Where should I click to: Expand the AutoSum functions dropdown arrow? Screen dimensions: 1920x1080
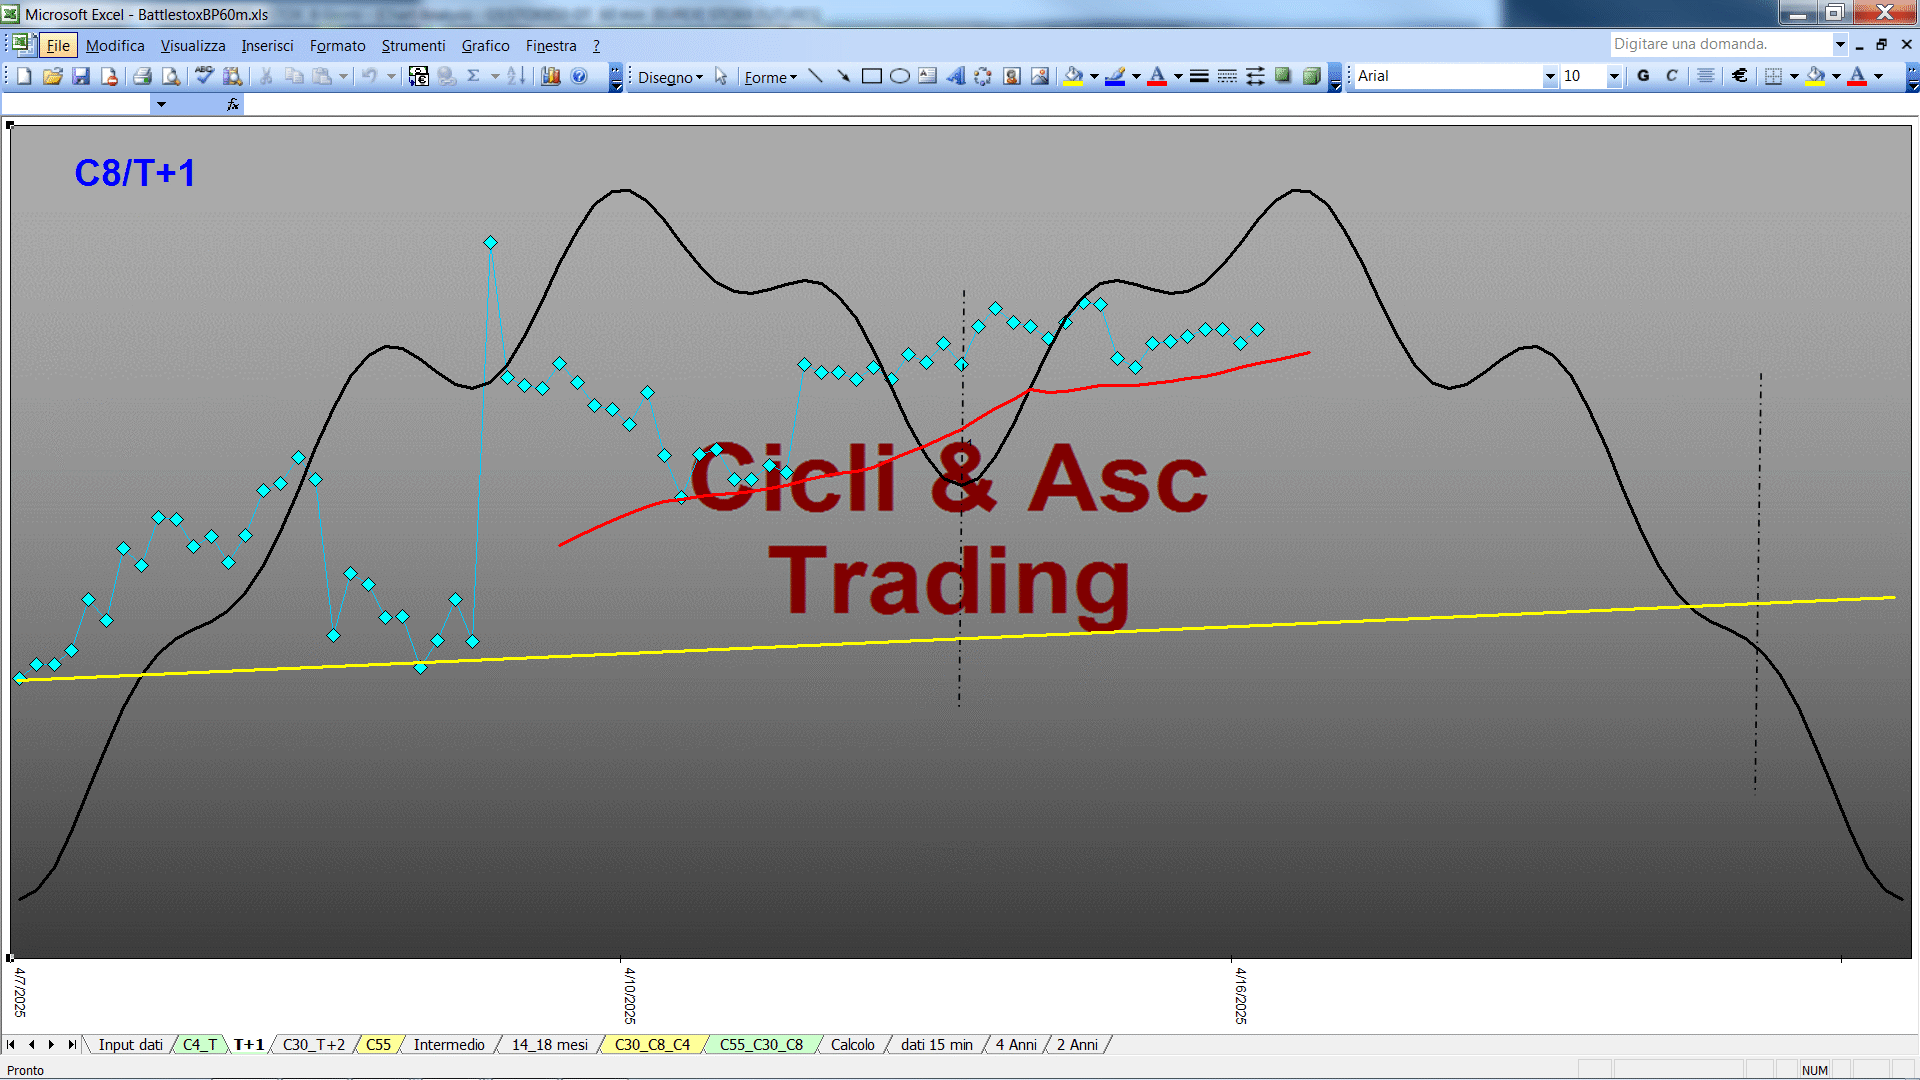[x=495, y=76]
